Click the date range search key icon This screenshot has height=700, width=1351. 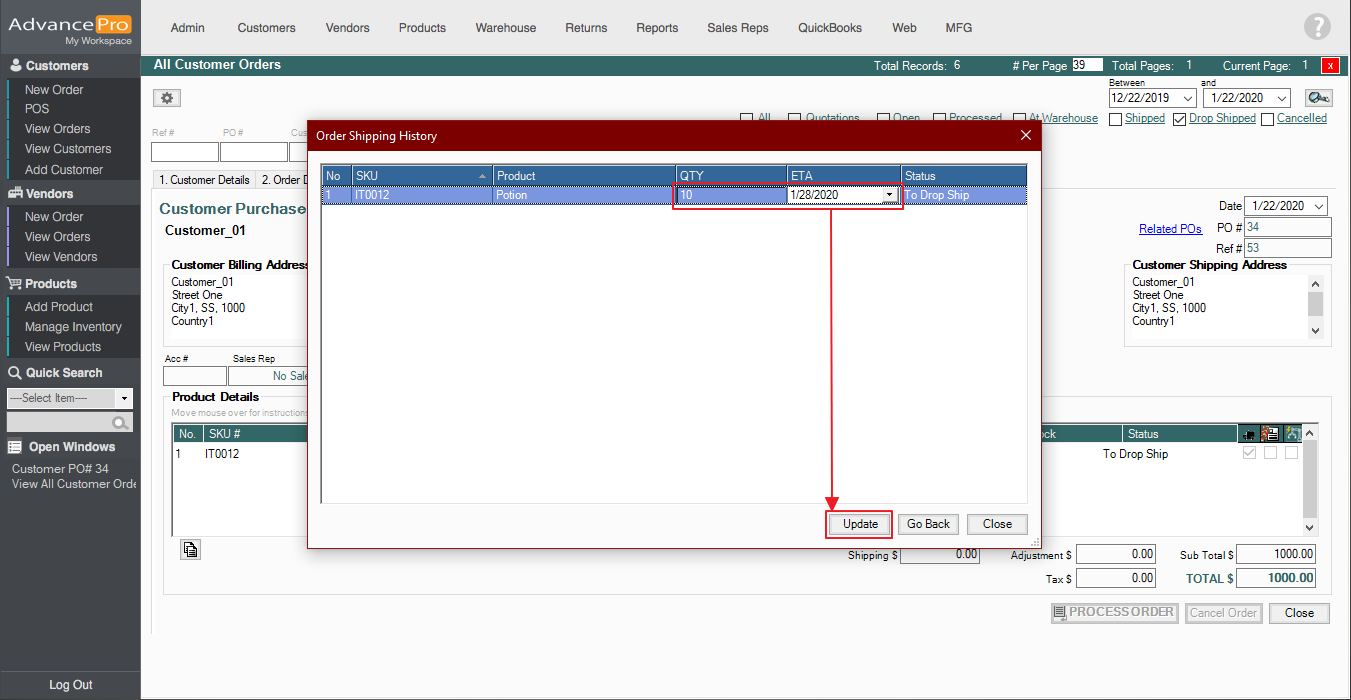click(x=1318, y=98)
